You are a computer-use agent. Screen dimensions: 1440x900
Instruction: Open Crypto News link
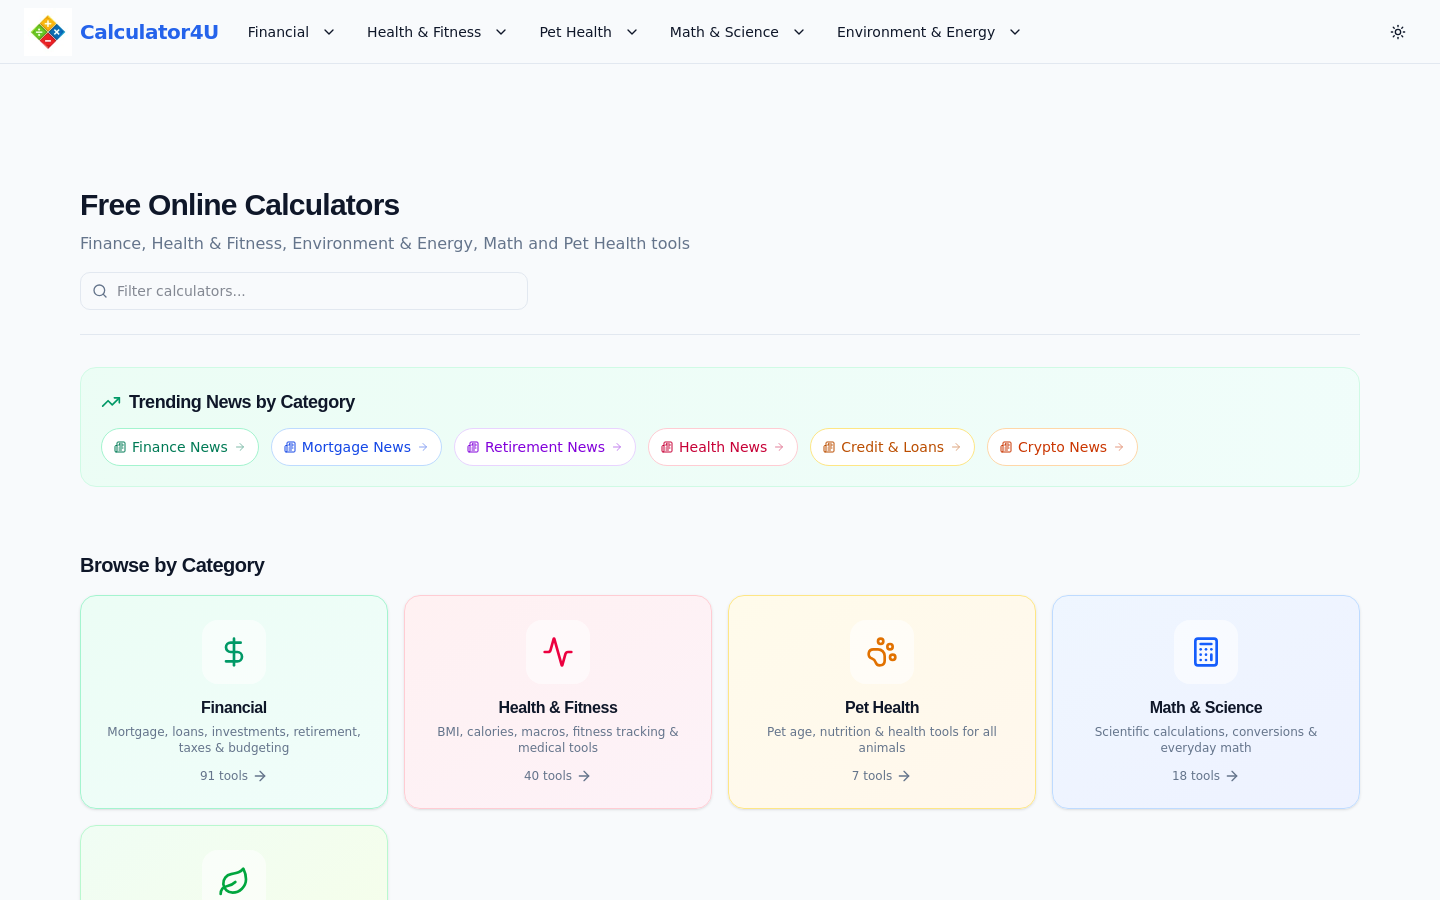tap(1062, 447)
